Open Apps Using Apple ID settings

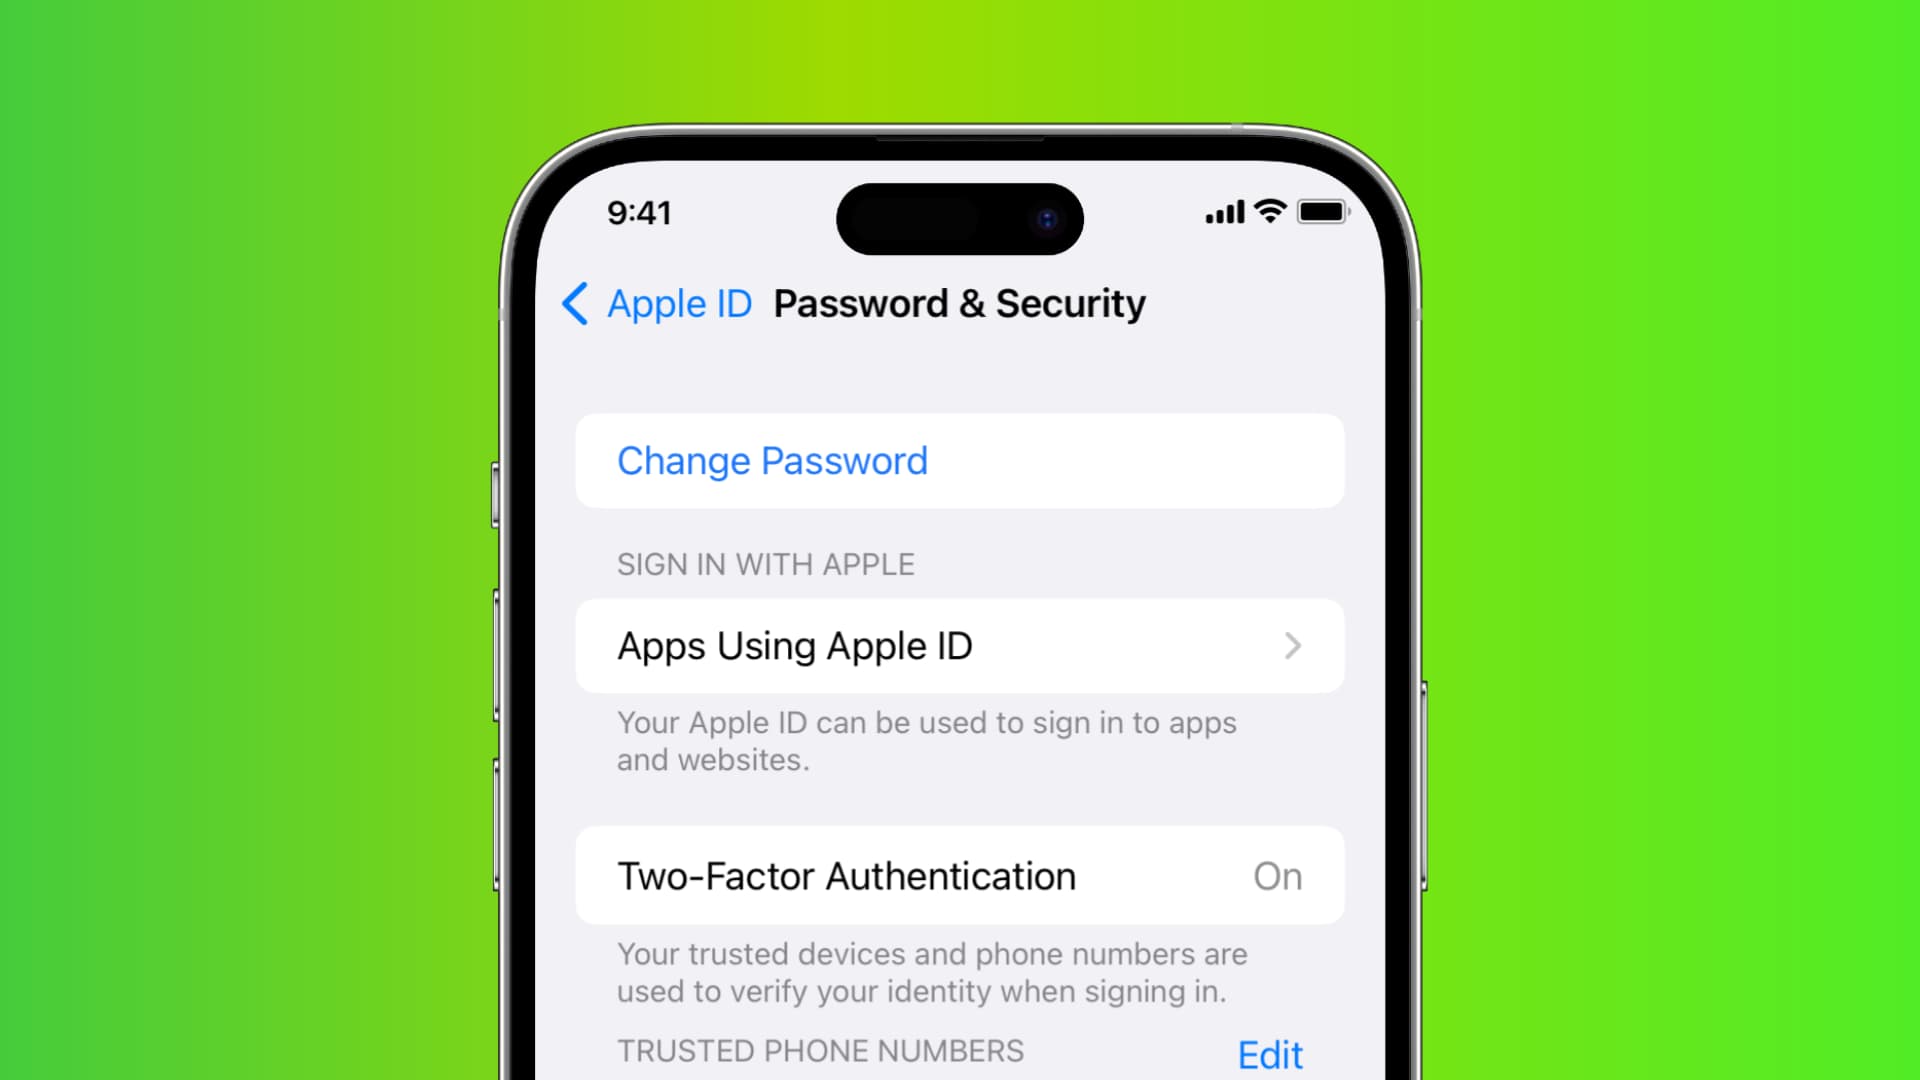[960, 646]
